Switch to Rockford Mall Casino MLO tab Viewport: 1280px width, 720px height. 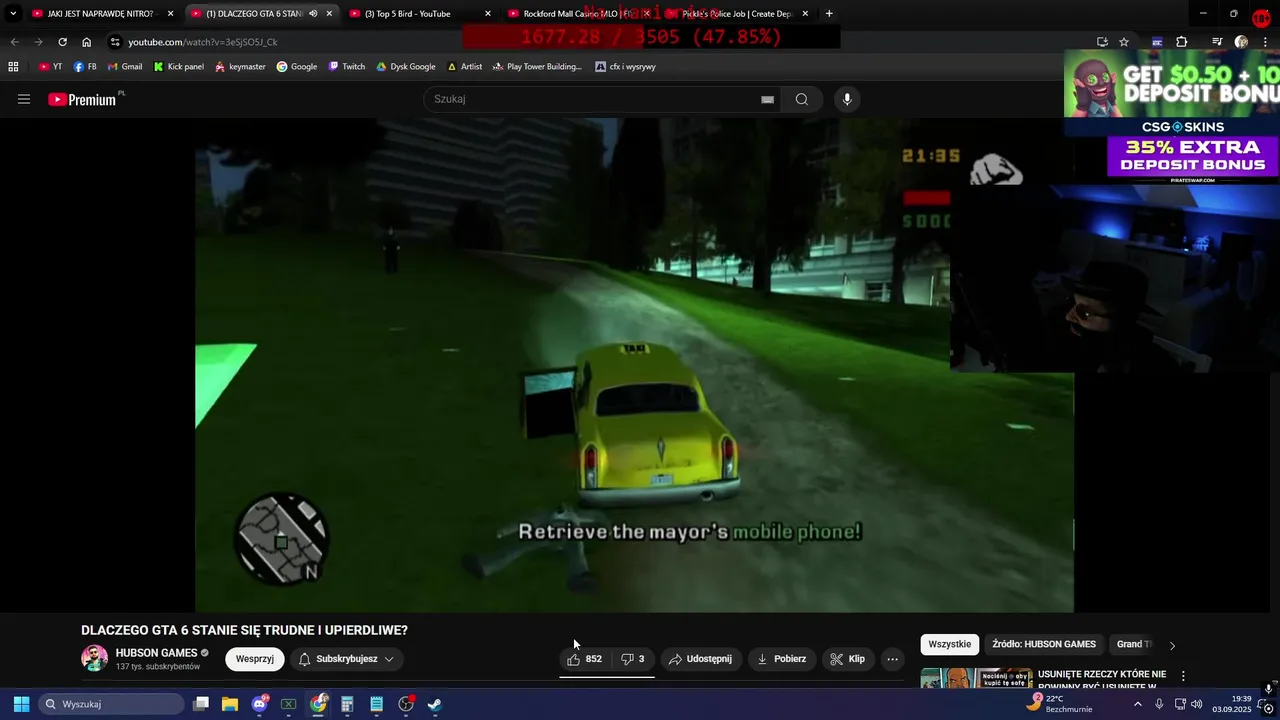click(579, 14)
